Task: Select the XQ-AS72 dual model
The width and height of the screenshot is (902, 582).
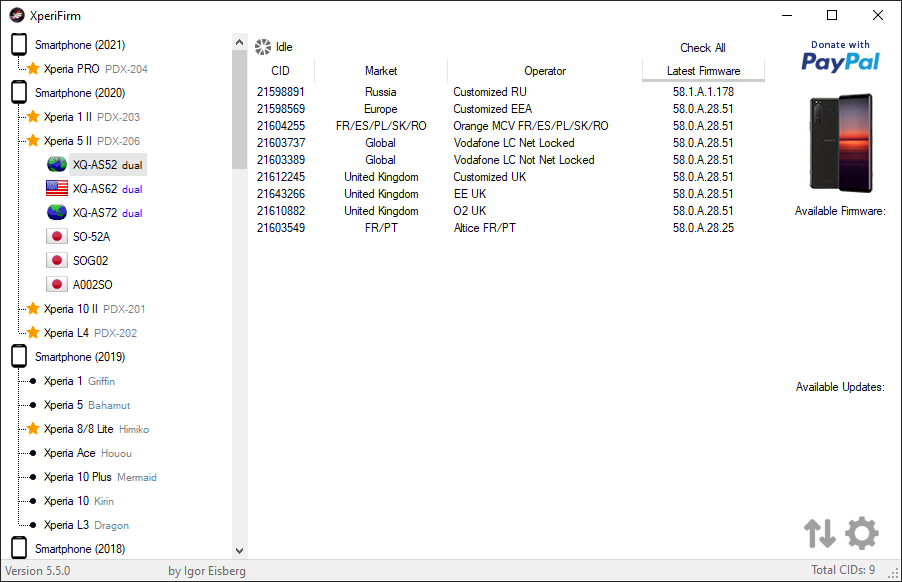Action: [x=108, y=213]
